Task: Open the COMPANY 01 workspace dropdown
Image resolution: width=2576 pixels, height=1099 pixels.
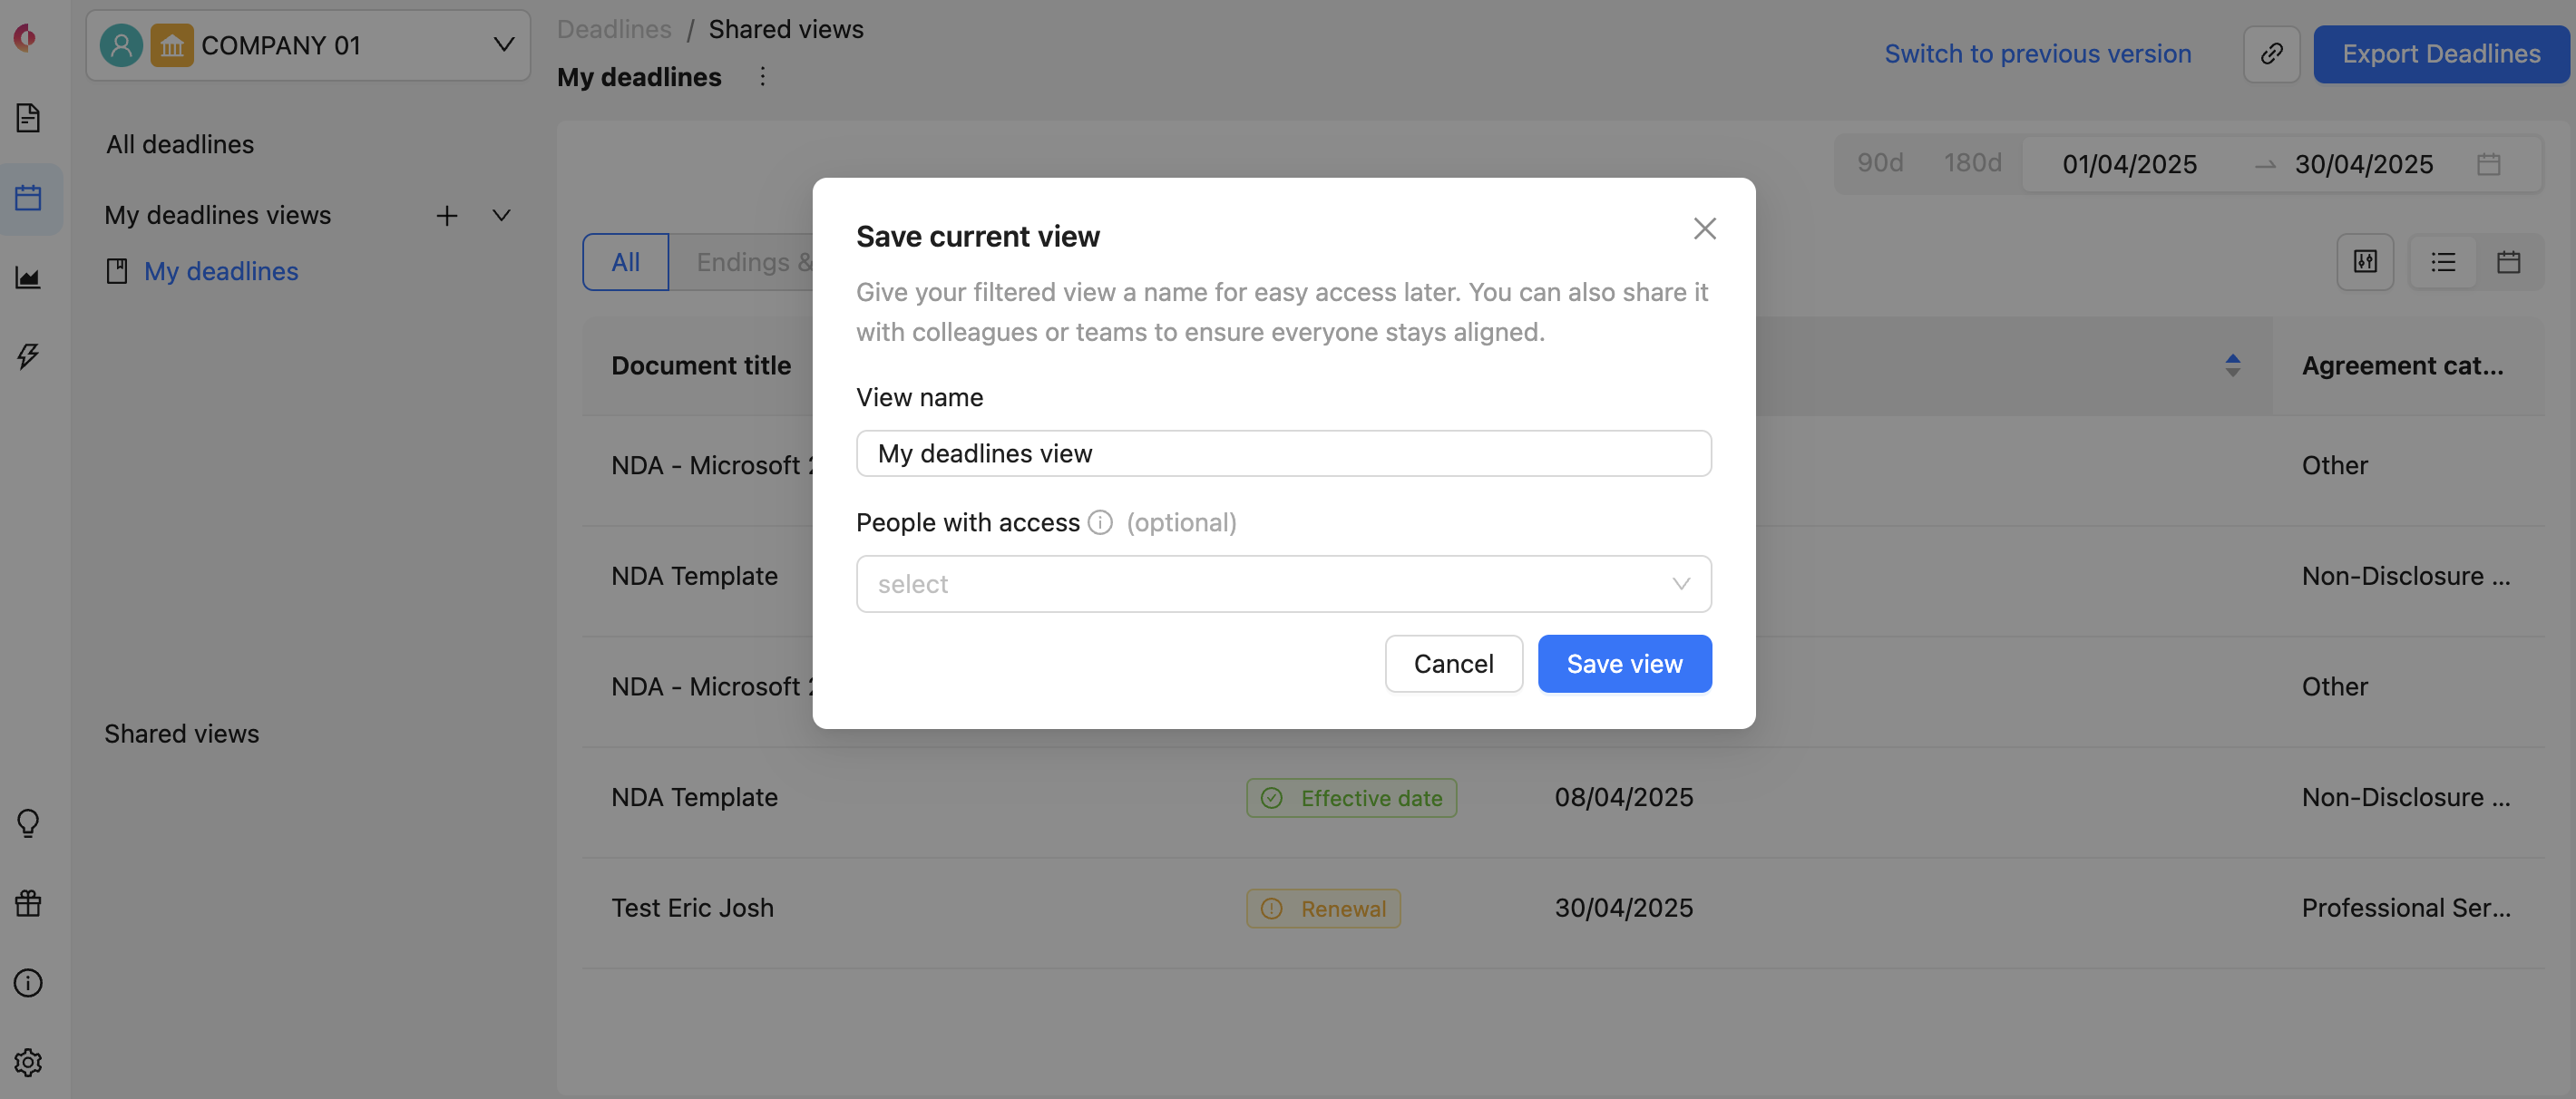Action: tap(308, 46)
